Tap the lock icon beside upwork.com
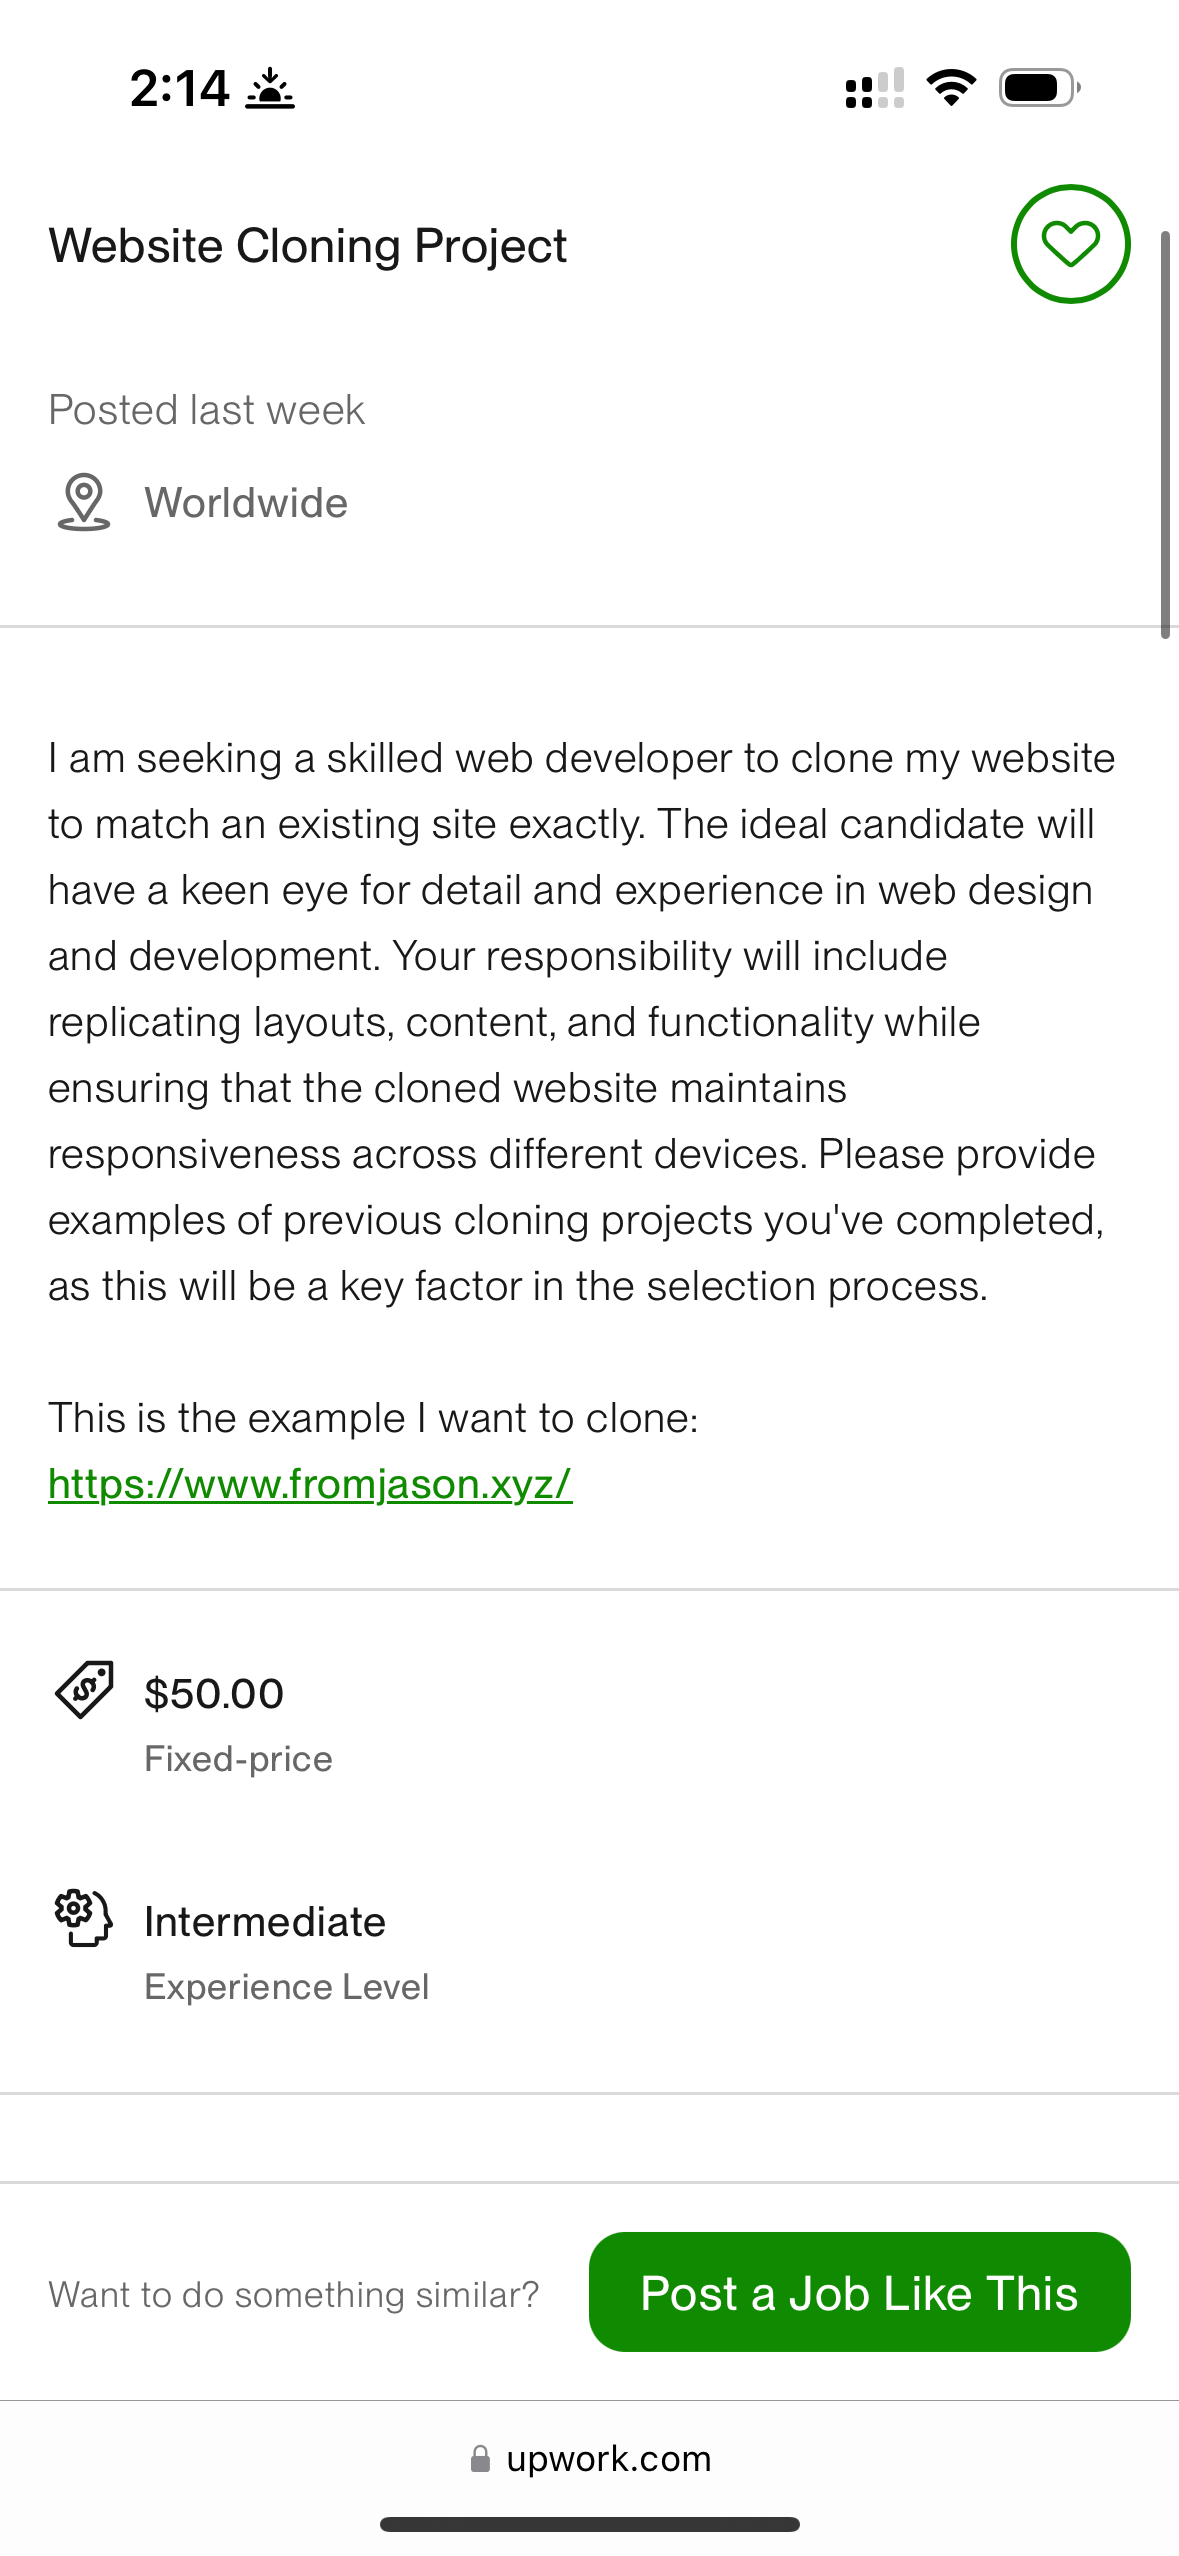Image resolution: width=1179 pixels, height=2556 pixels. click(480, 2458)
